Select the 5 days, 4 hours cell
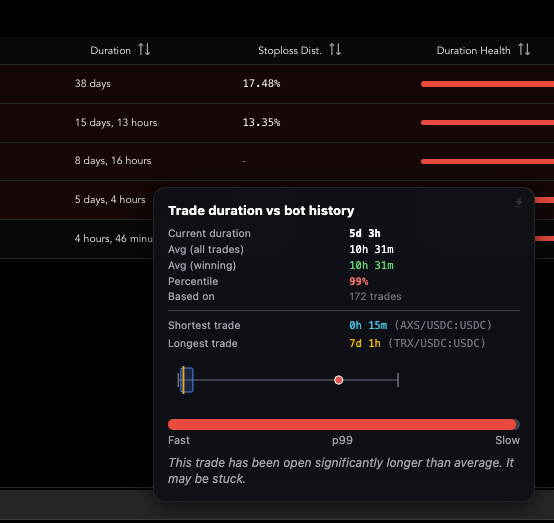Screen dimensions: 554x523 pos(110,200)
